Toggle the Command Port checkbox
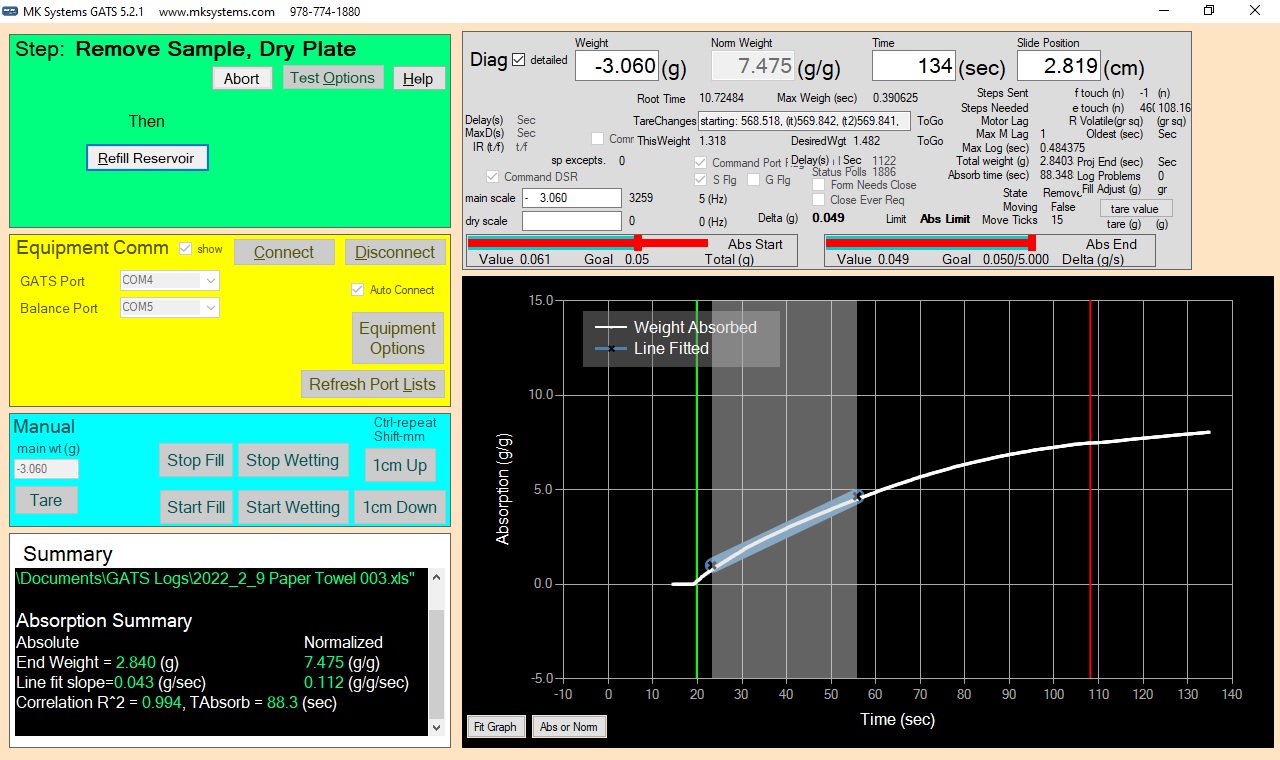Image resolution: width=1280 pixels, height=760 pixels. point(701,163)
